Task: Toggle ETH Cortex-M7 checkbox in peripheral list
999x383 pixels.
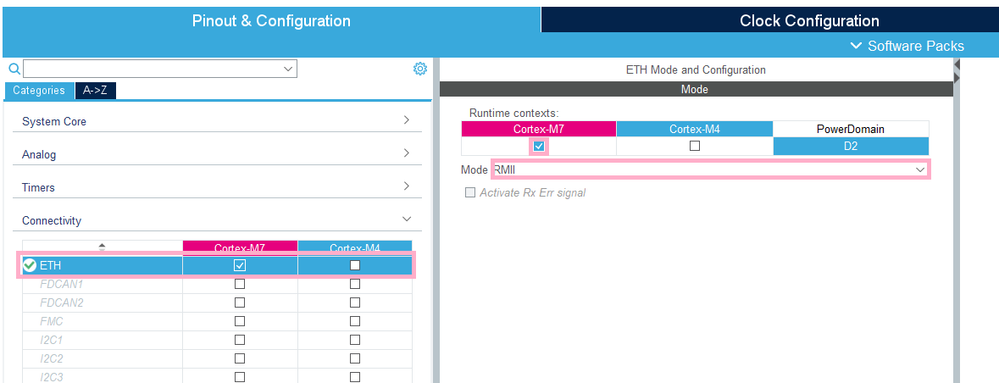Action: click(240, 265)
